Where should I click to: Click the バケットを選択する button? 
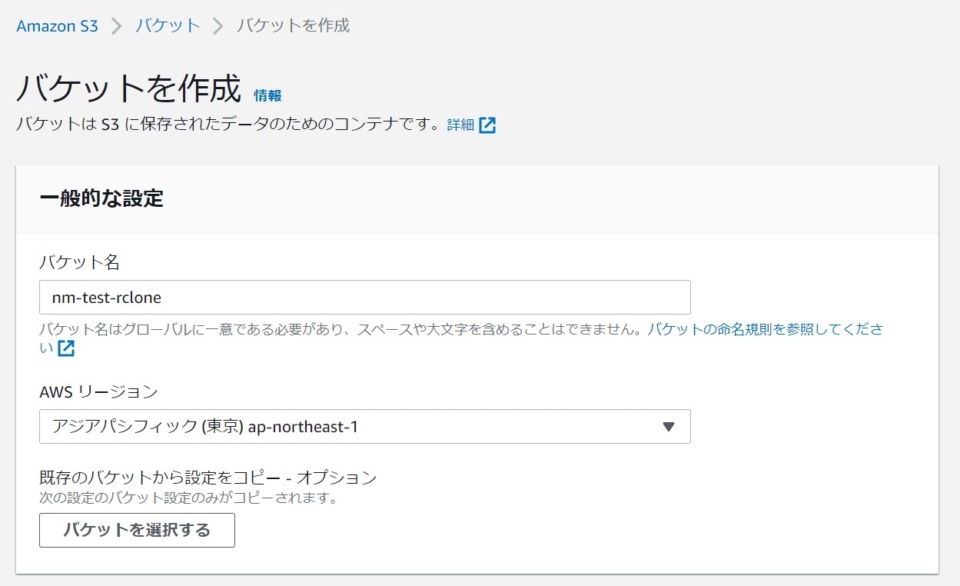[136, 530]
